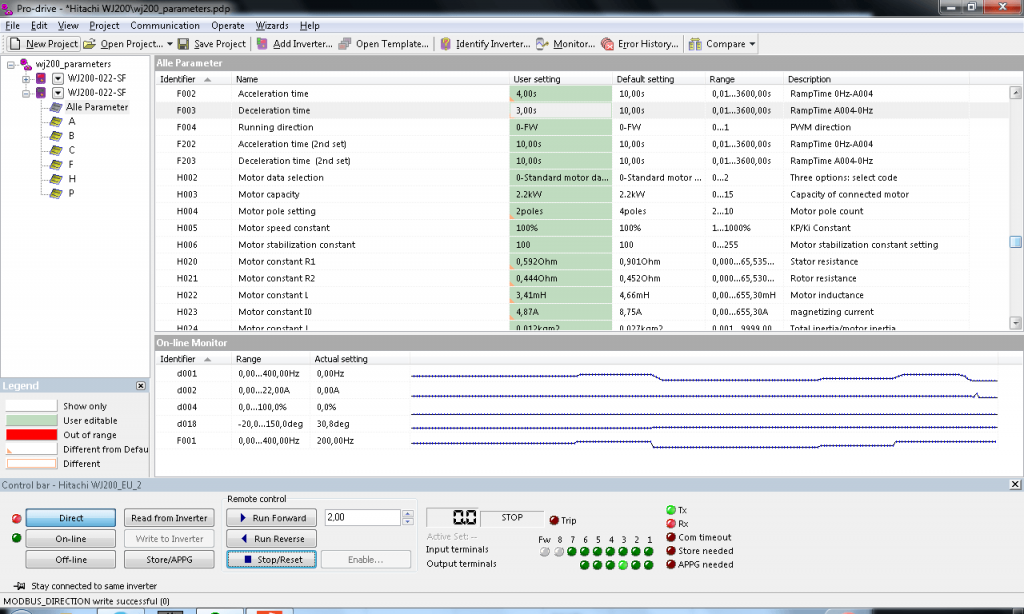
Task: Click the Monitor toolbar icon
Action: [542, 44]
